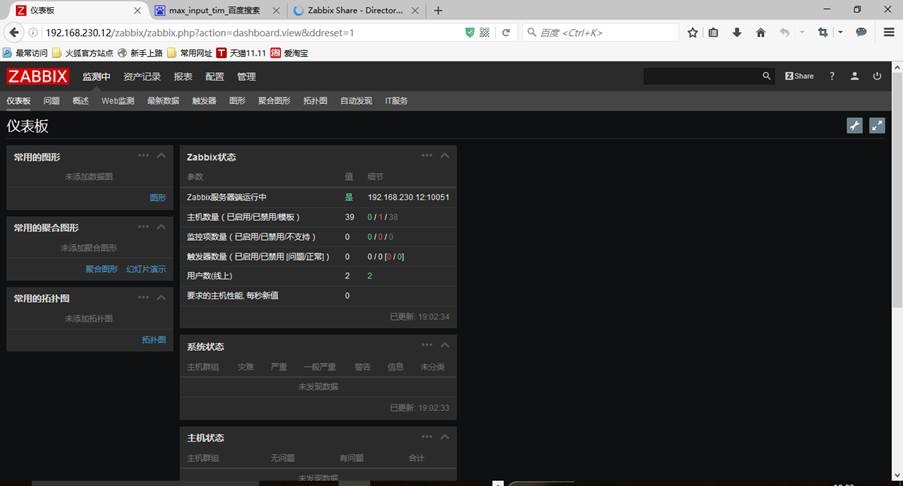Image resolution: width=903 pixels, height=486 pixels.
Task: Collapse the 常用的聚合图形 widget
Action: tap(161, 227)
